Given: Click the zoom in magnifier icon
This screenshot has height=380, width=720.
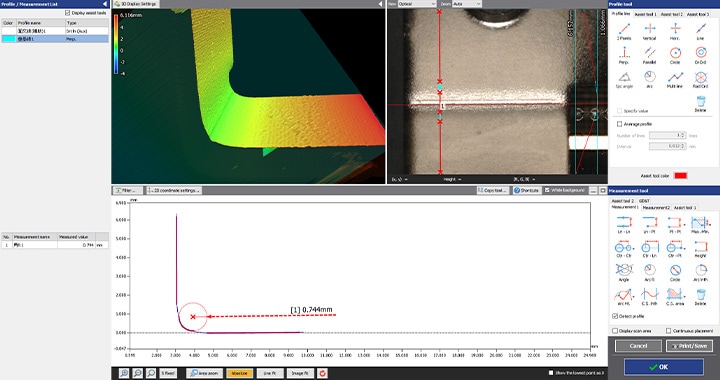Looking at the screenshot, I should point(124,373).
